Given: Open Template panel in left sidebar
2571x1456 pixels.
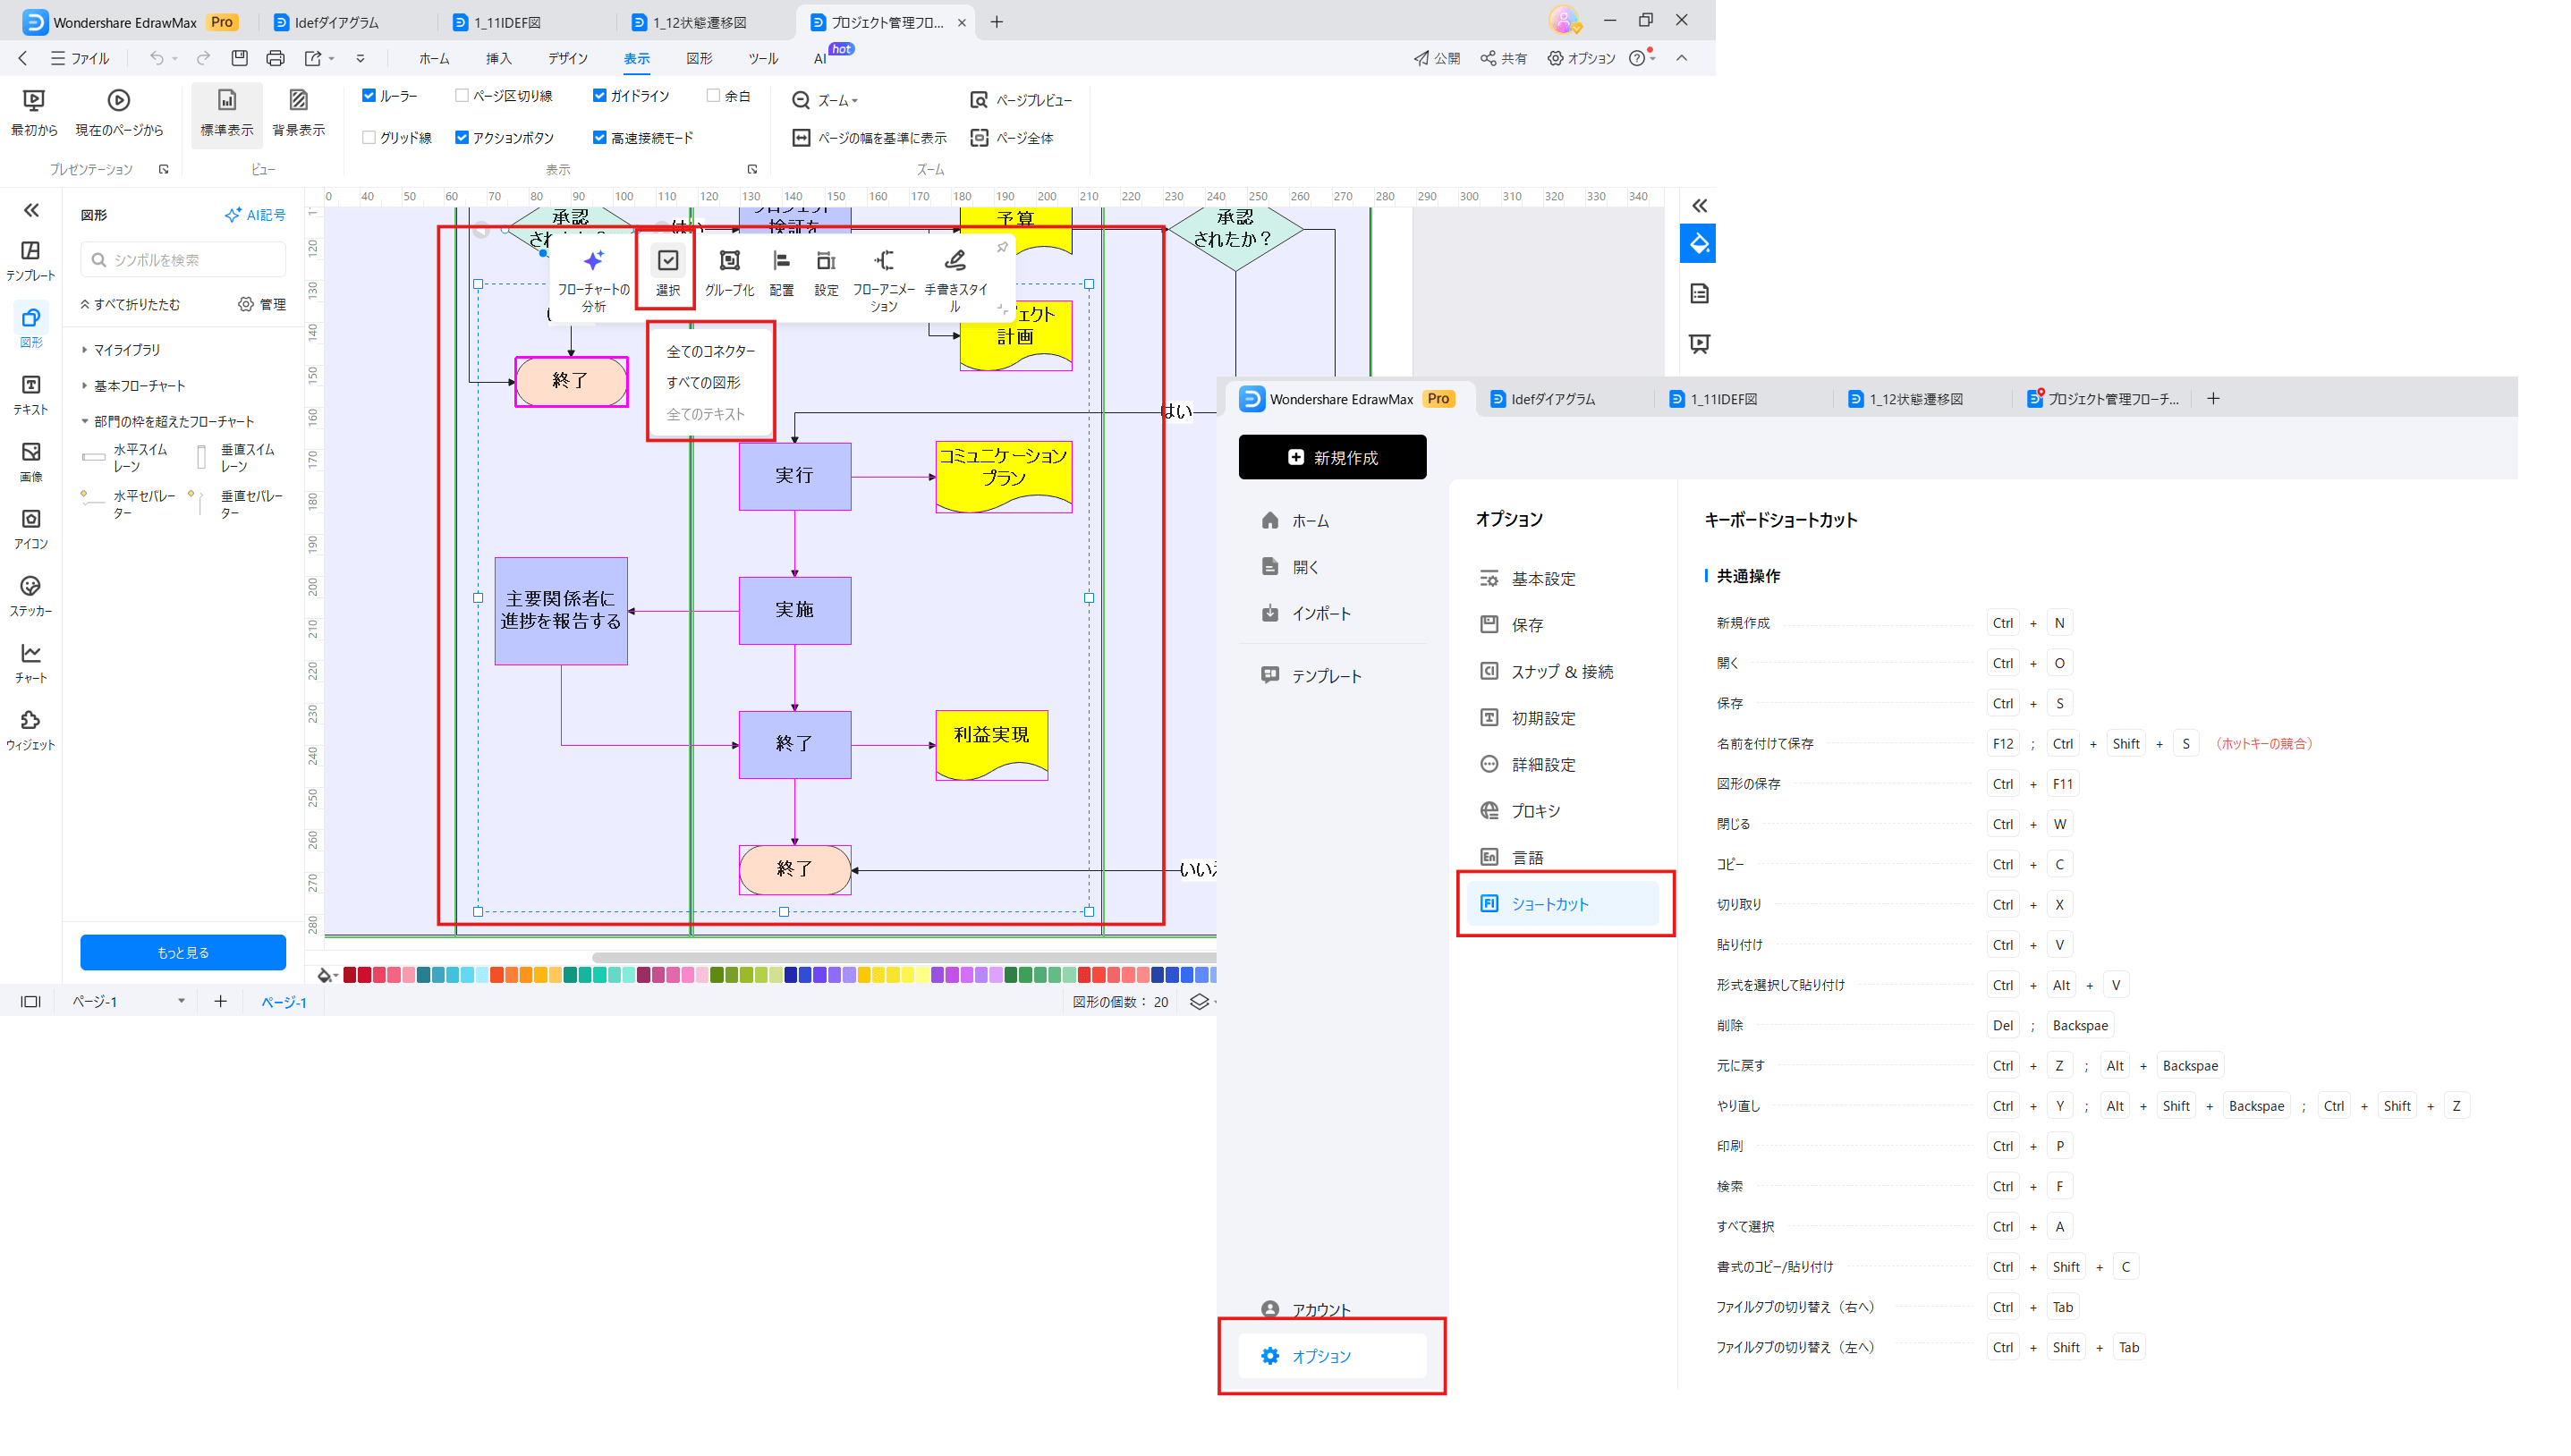Looking at the screenshot, I should click(x=31, y=260).
